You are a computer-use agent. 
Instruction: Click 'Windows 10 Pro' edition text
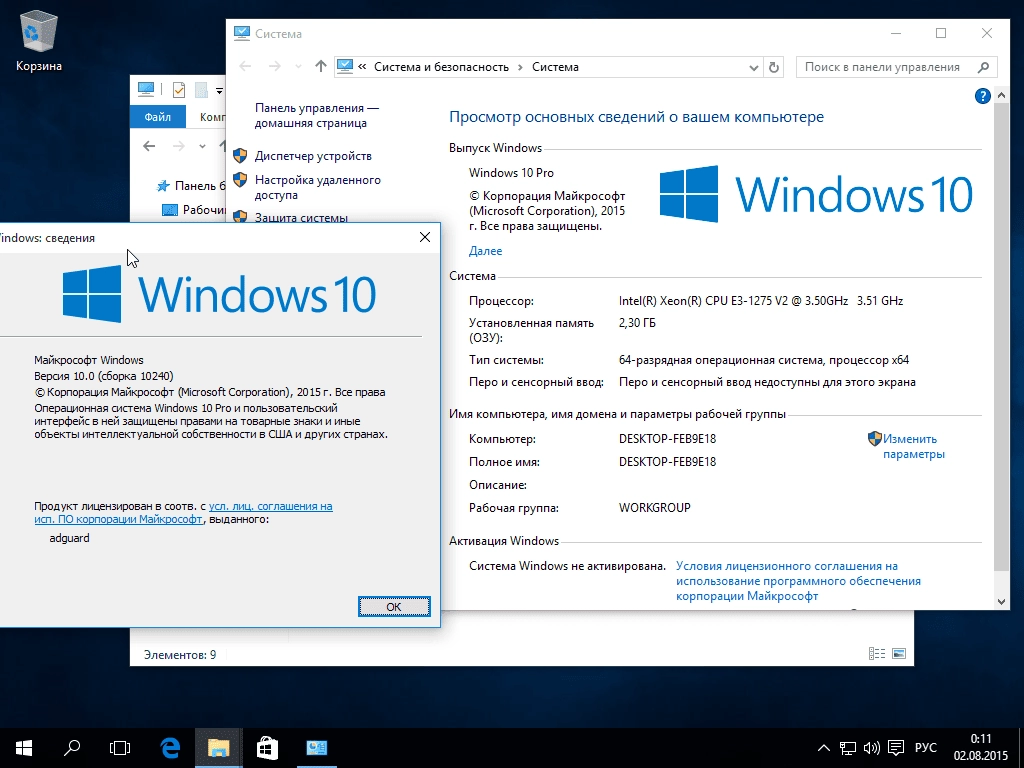pos(511,173)
